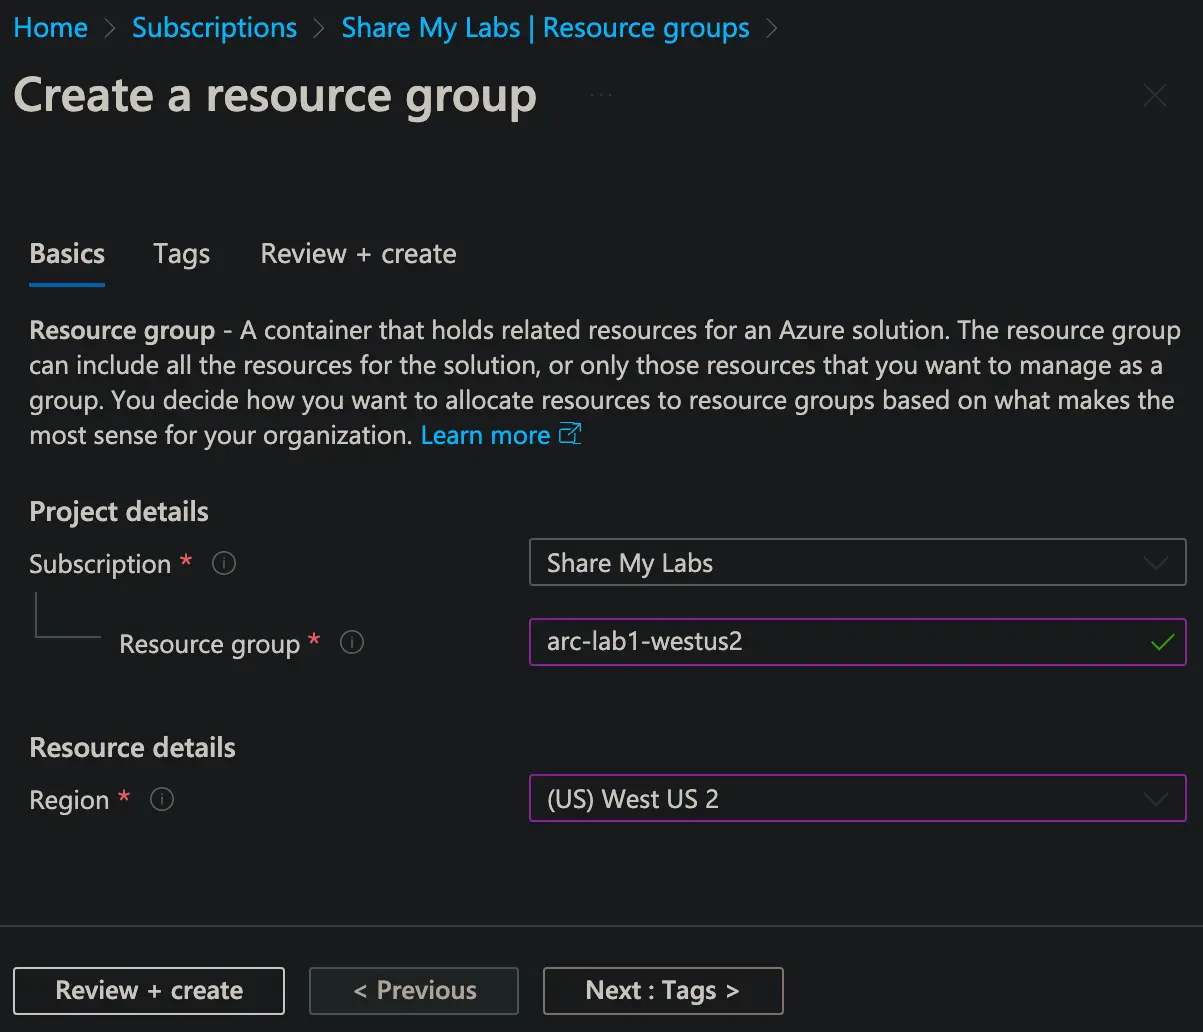This screenshot has width=1203, height=1032.
Task: Open the Share My Labs | Resource groups breadcrumb
Action: [x=545, y=28]
